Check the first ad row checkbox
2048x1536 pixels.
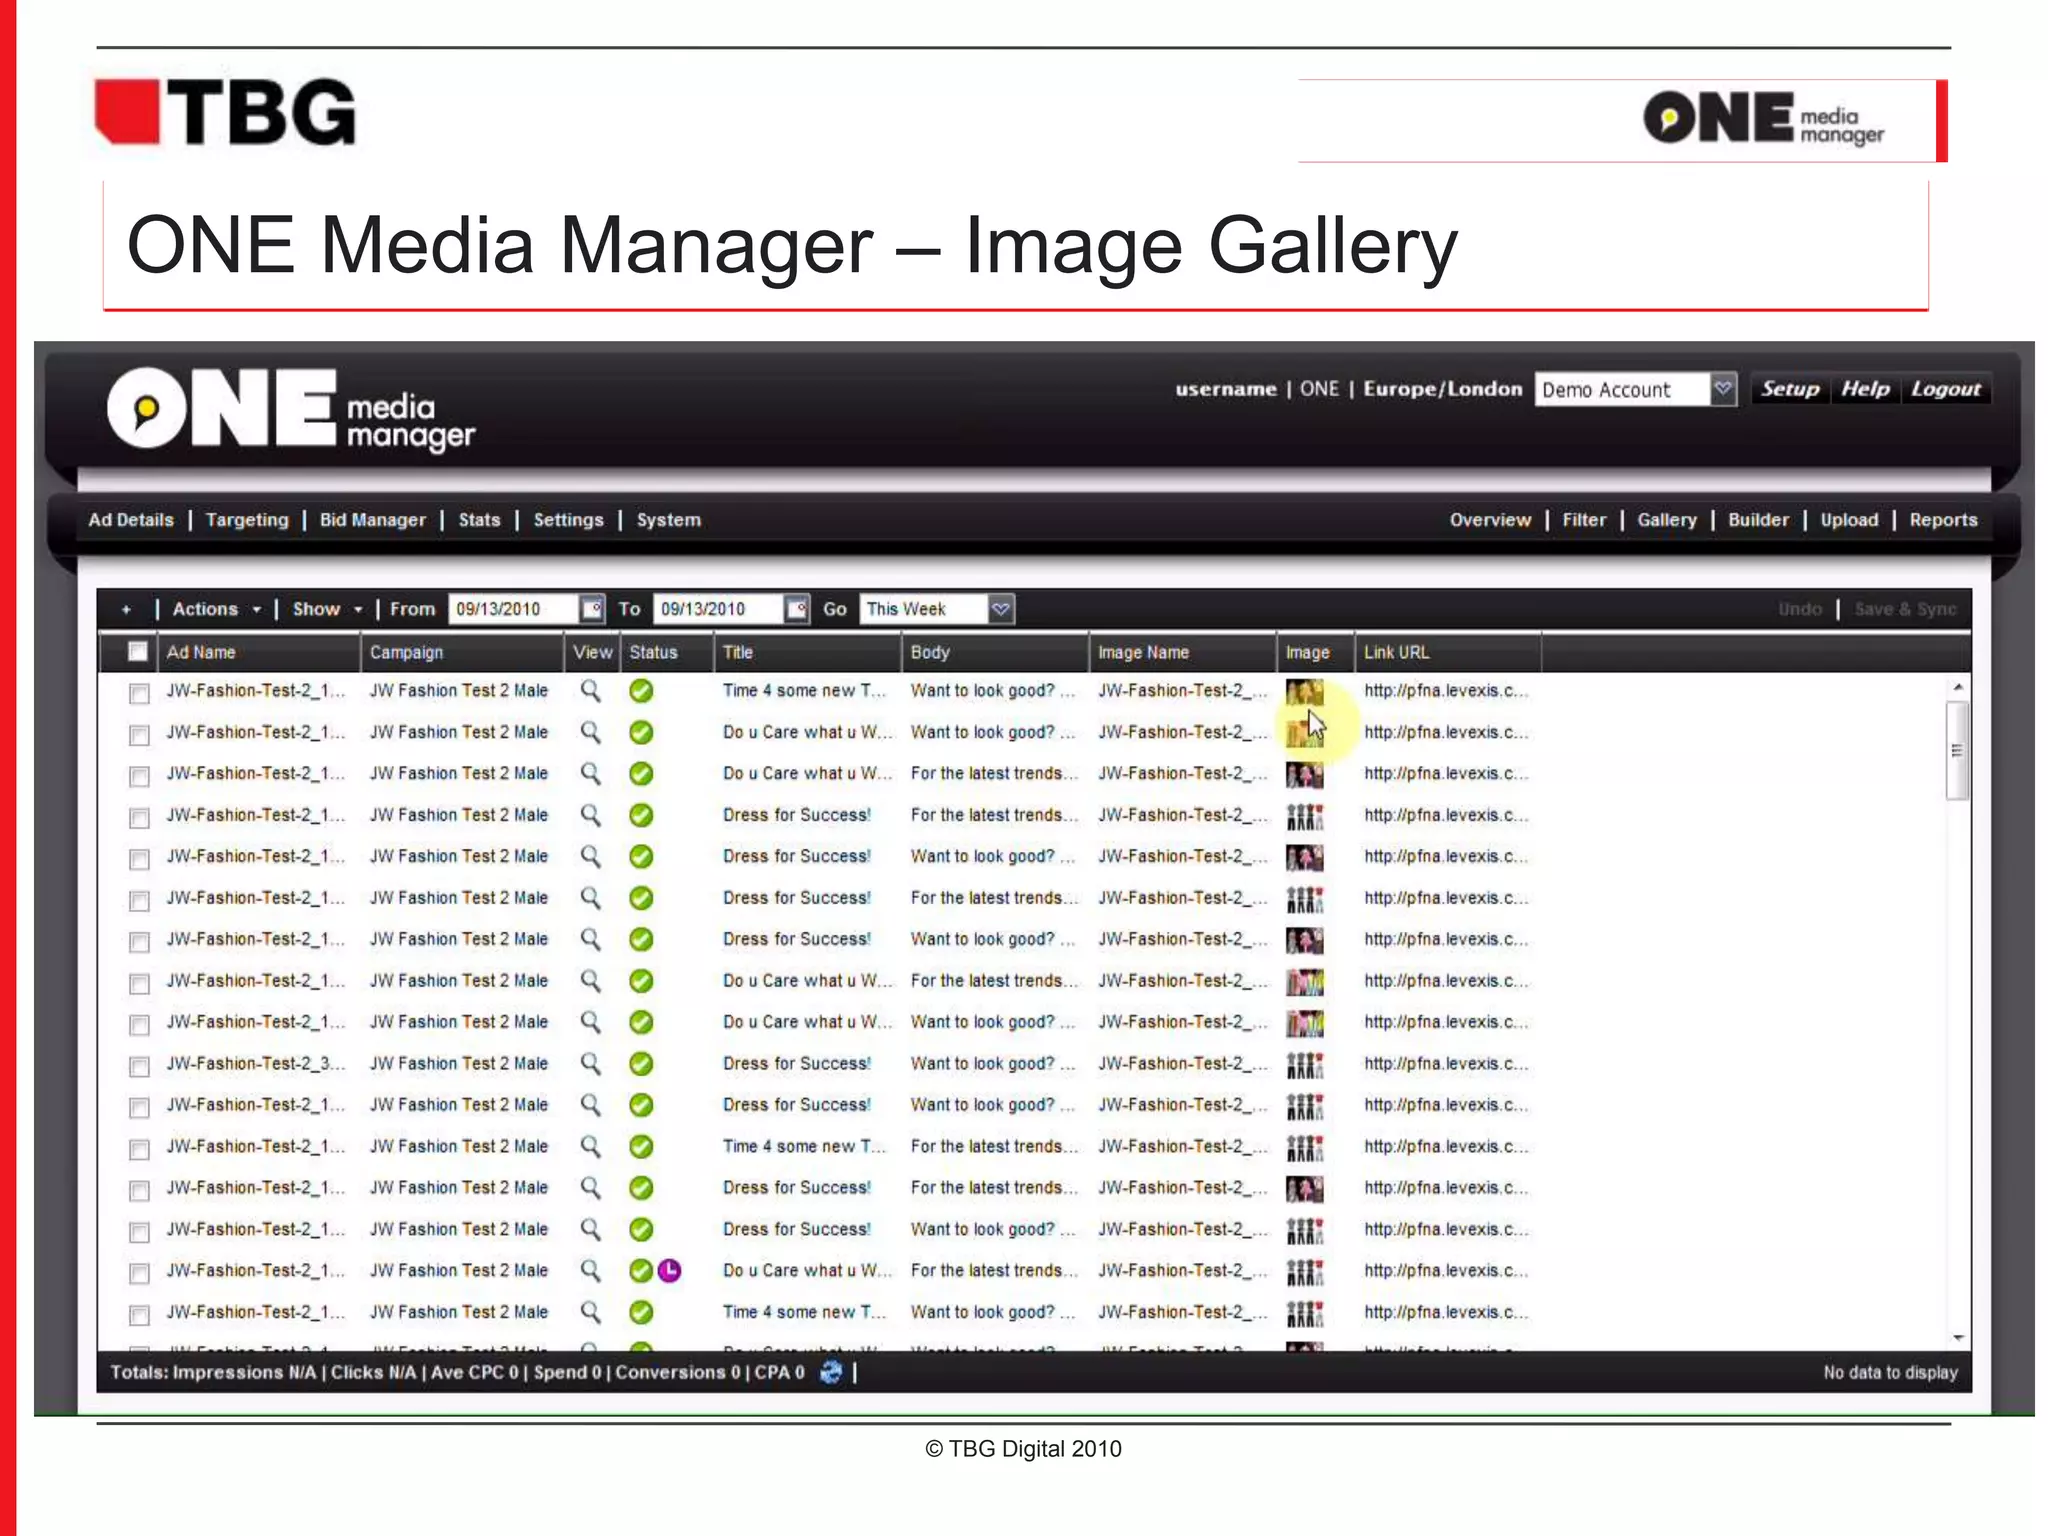tap(139, 692)
